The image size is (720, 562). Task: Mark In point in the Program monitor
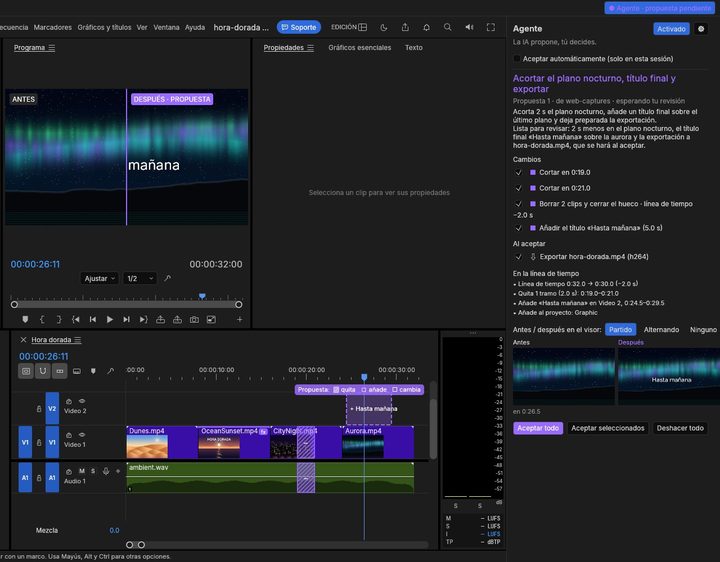click(42, 320)
